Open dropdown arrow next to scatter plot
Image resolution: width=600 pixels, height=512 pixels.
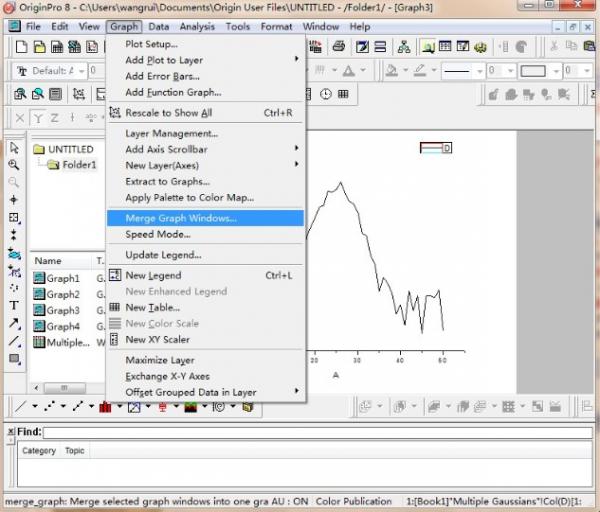(x=63, y=406)
